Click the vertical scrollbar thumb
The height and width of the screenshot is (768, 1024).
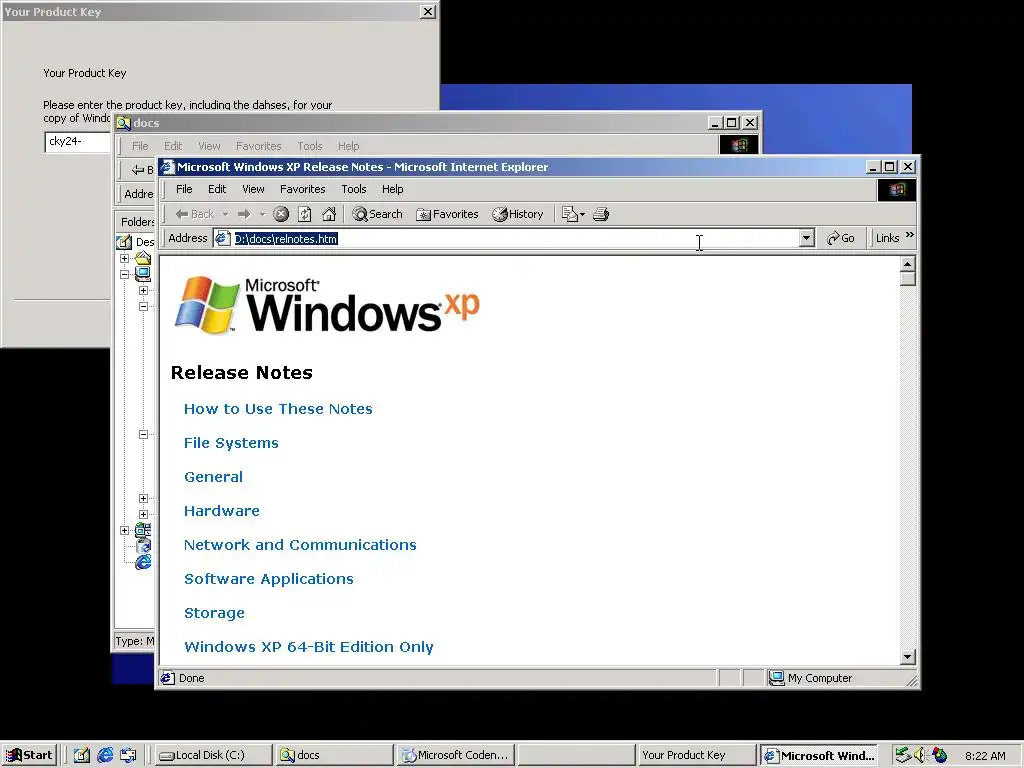tap(908, 279)
